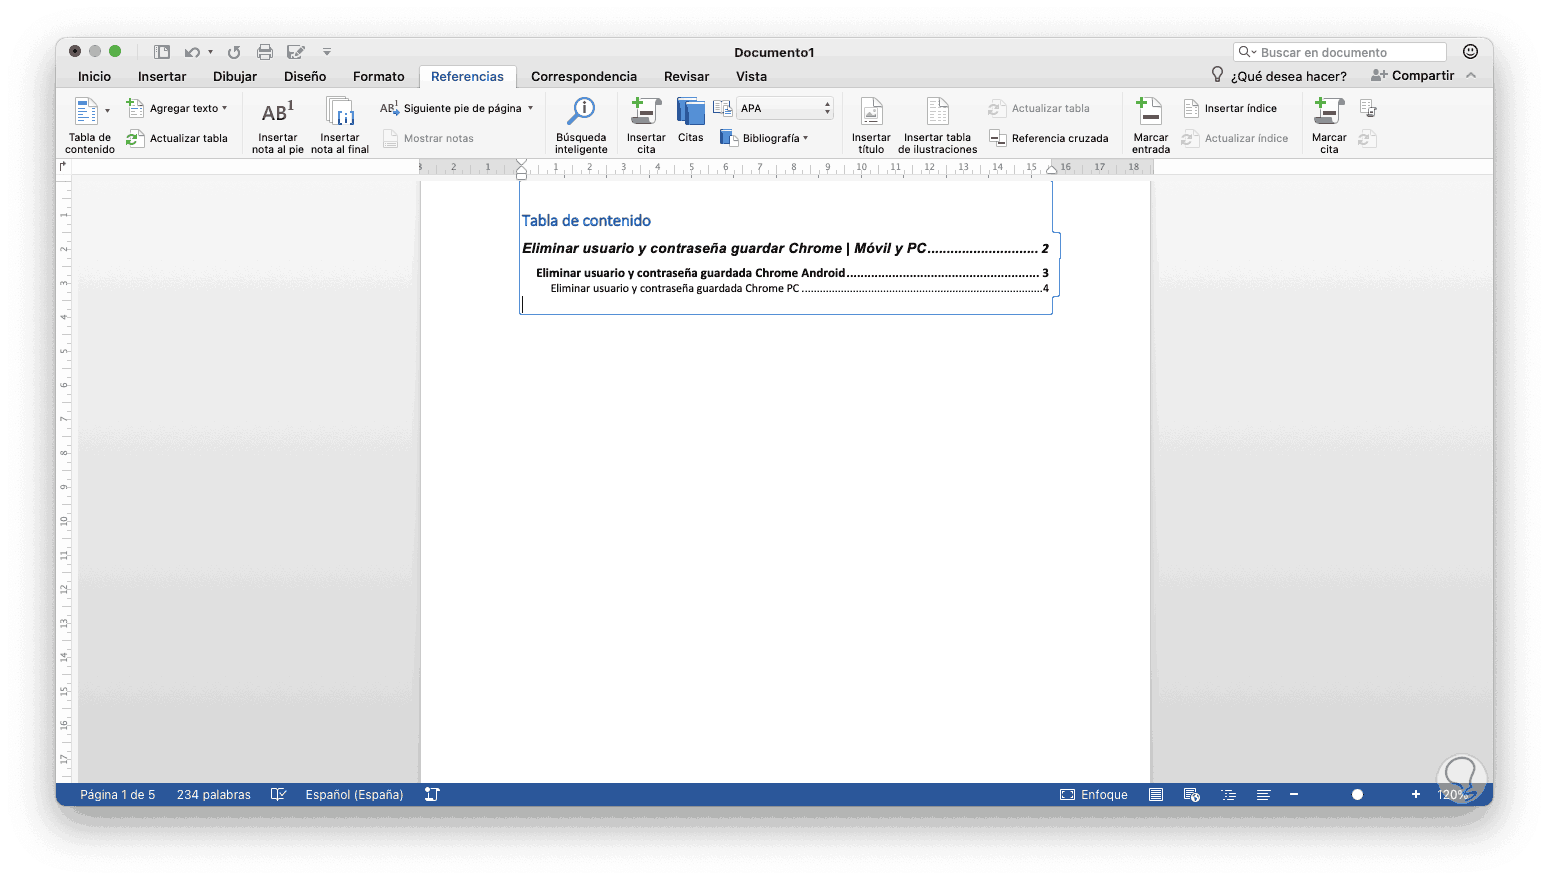The image size is (1549, 880).
Task: Click Insertar índice
Action: (x=1230, y=109)
